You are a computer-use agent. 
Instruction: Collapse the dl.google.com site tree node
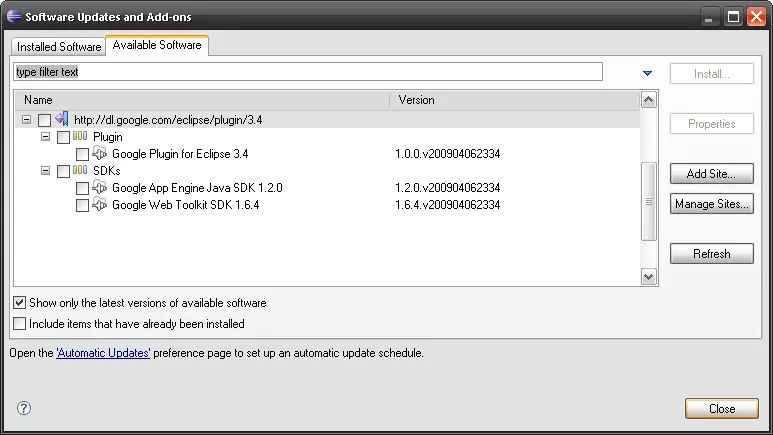26,119
